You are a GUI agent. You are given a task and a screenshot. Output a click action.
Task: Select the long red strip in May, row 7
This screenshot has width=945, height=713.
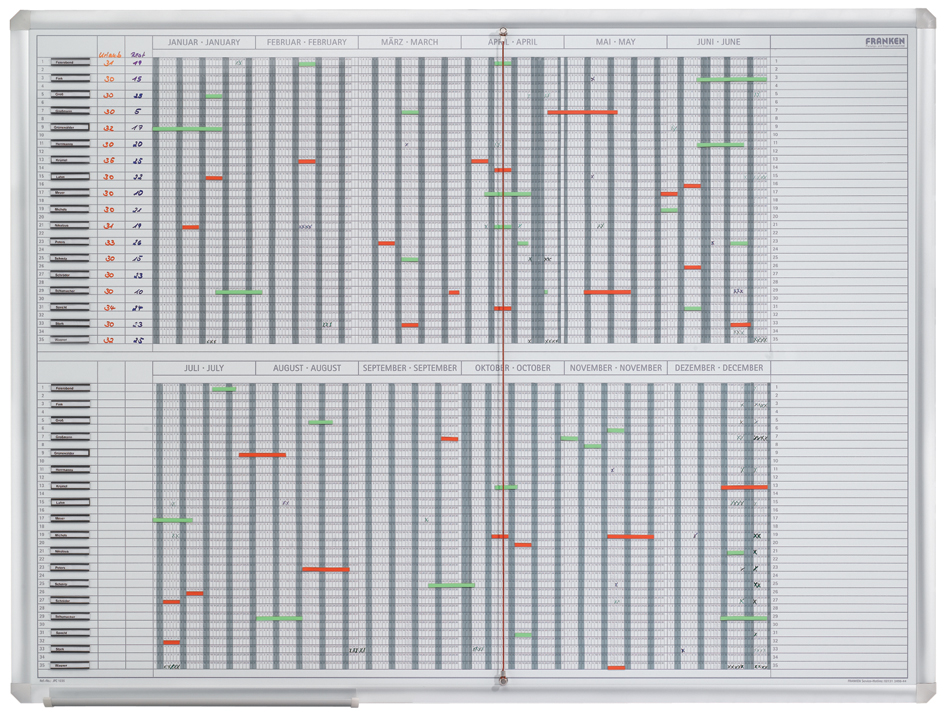[x=582, y=112]
